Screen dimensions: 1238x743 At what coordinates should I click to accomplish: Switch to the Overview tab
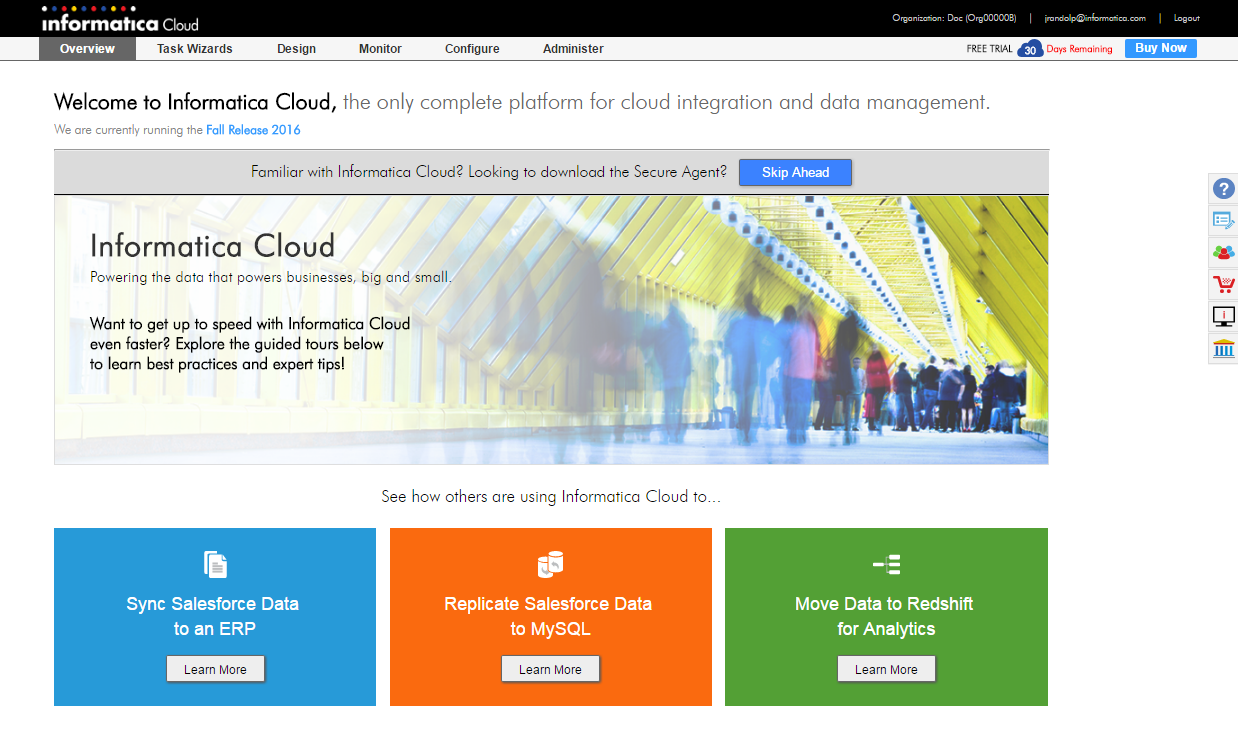pyautogui.click(x=87, y=49)
